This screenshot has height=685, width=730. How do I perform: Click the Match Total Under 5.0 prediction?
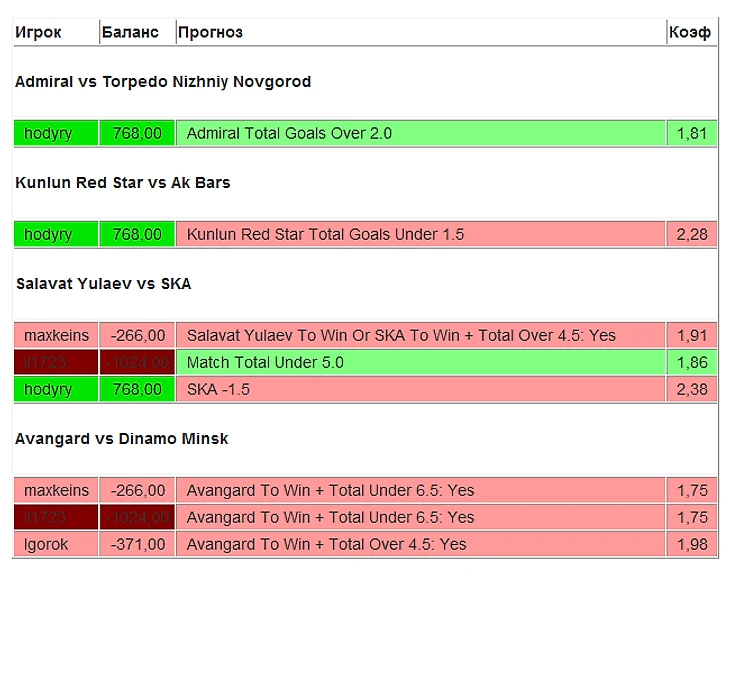tap(420, 362)
